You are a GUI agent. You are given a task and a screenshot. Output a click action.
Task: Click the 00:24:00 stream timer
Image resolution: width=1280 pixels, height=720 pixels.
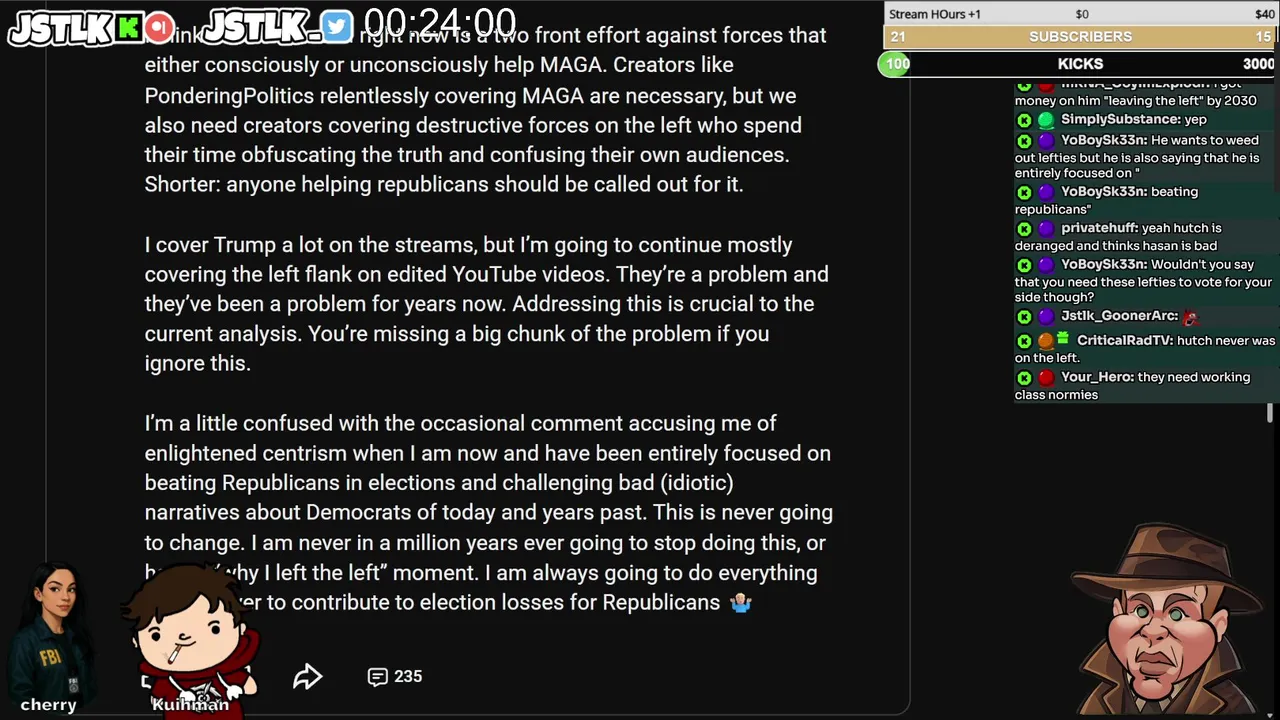point(440,22)
